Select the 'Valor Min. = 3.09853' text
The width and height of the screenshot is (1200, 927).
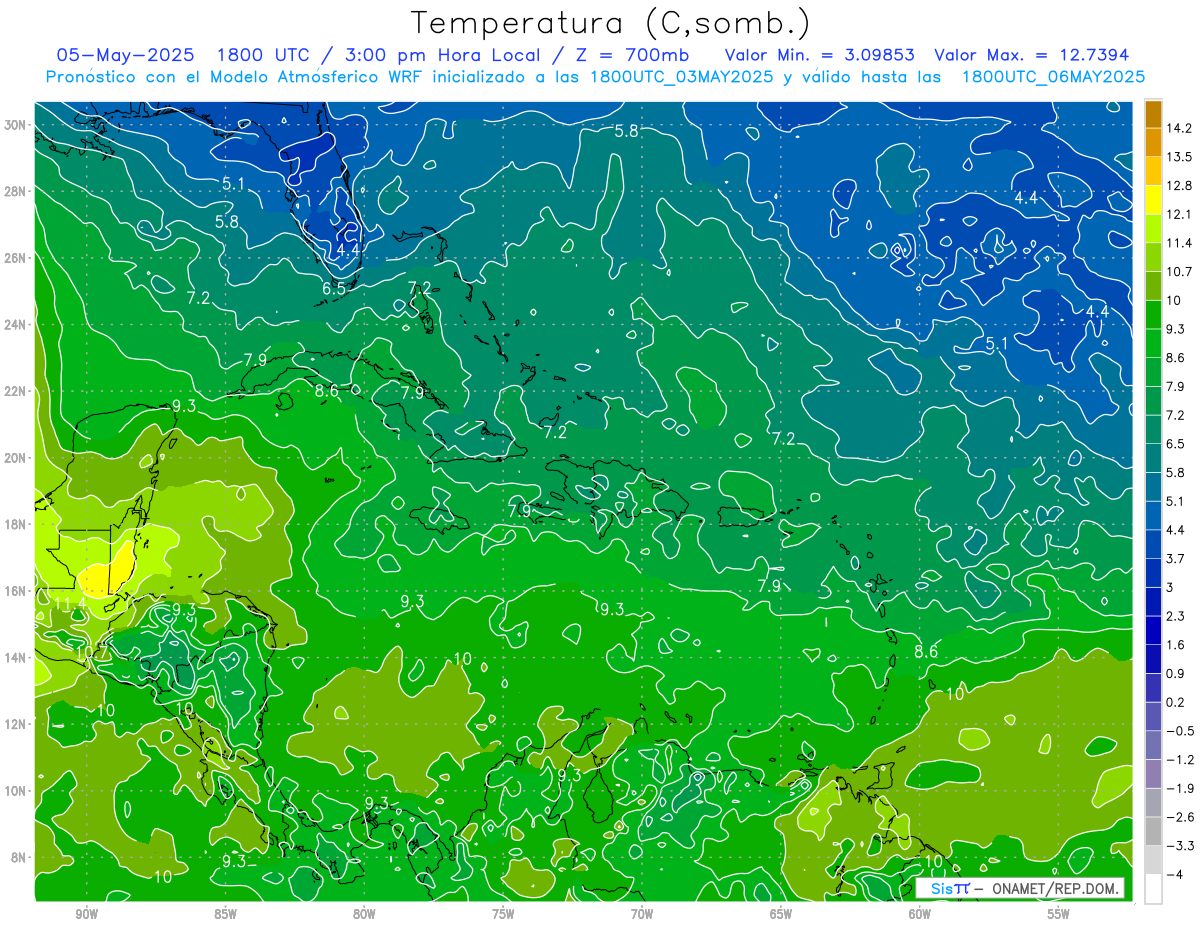click(x=819, y=54)
